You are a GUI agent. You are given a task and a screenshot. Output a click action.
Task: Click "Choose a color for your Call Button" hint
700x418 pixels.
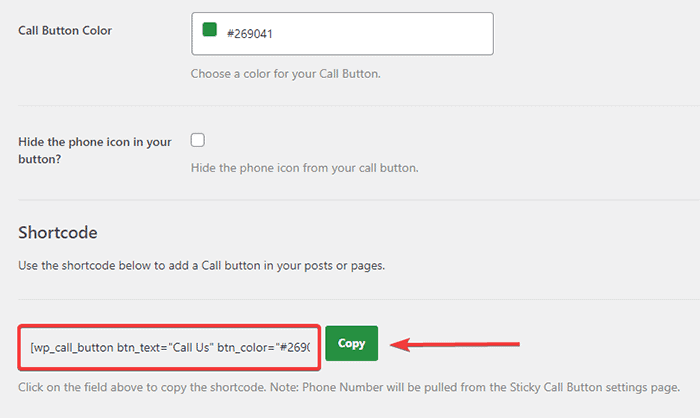click(x=285, y=73)
